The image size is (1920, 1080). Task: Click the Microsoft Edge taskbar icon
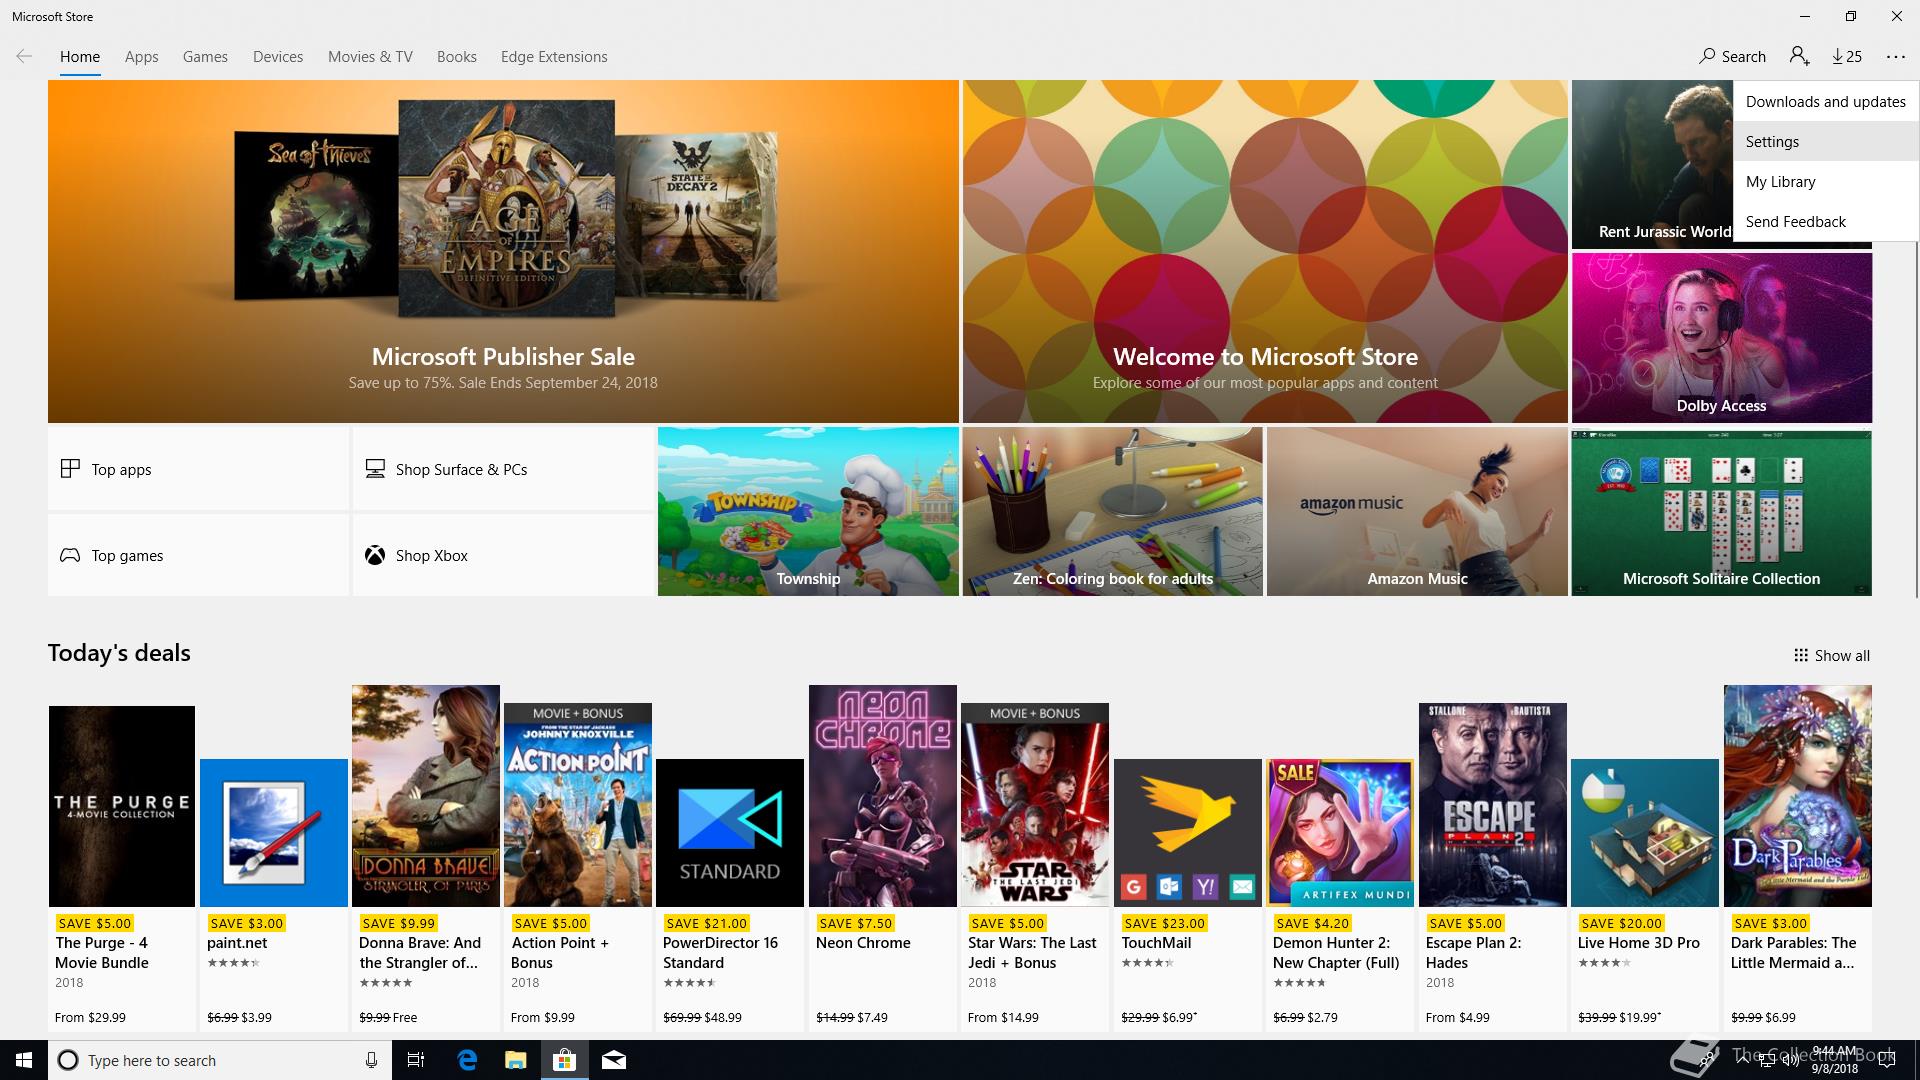pyautogui.click(x=467, y=1060)
